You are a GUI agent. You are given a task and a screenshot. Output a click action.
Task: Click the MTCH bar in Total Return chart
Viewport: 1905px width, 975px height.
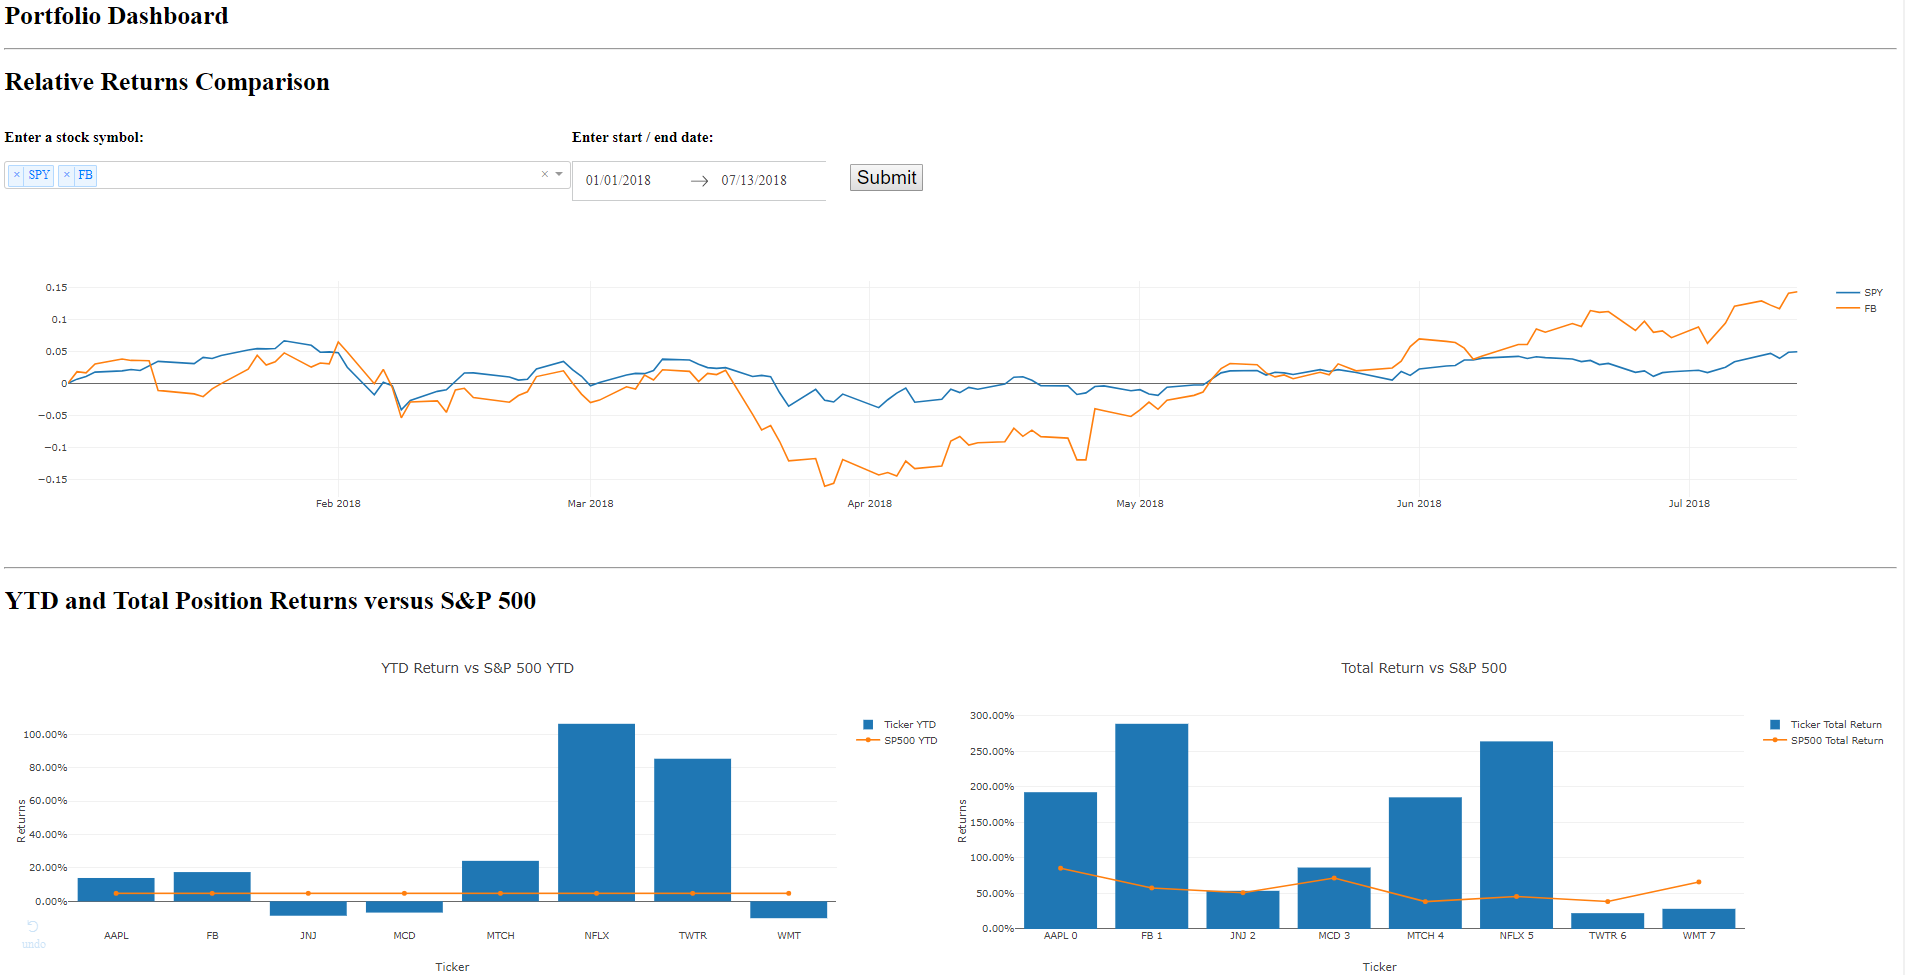click(1425, 862)
